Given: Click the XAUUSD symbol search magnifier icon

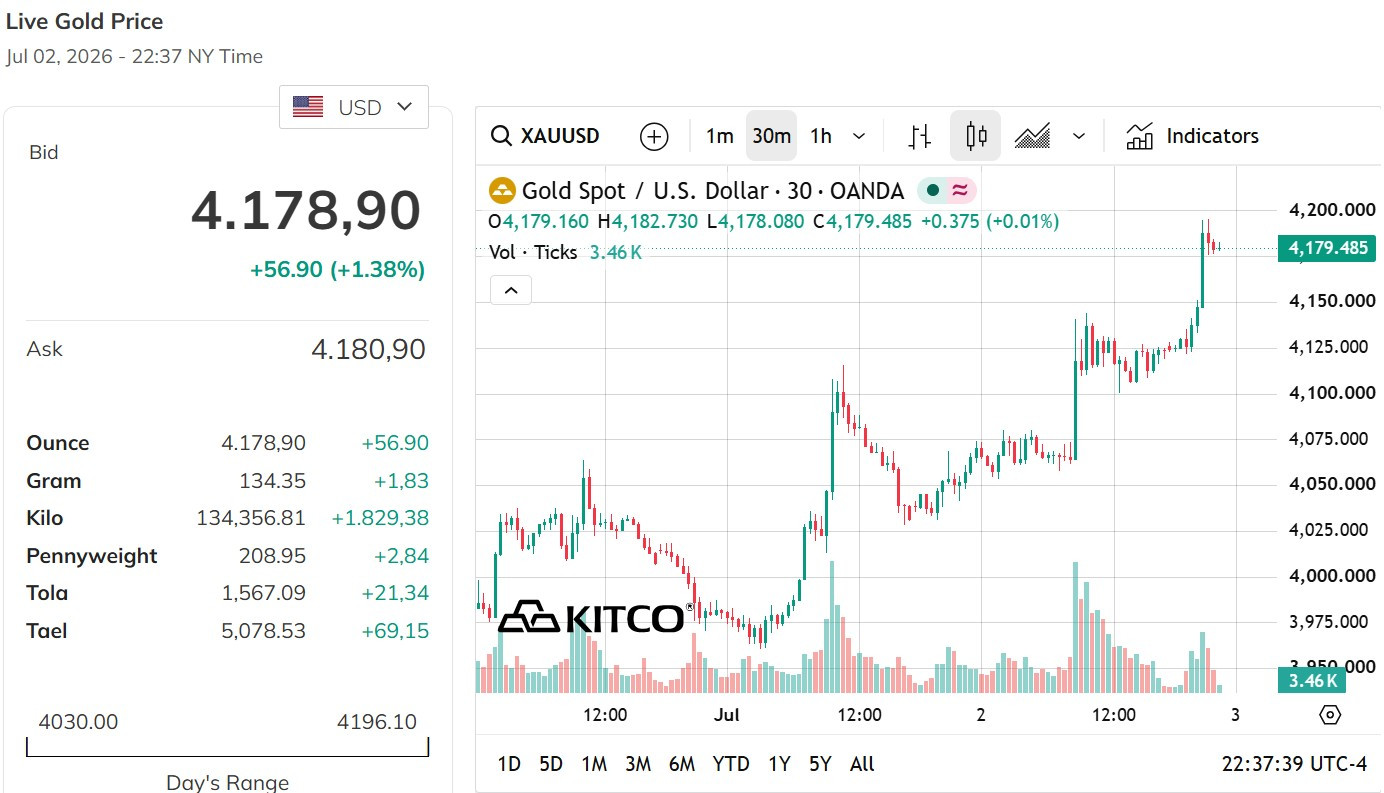Looking at the screenshot, I should 501,136.
